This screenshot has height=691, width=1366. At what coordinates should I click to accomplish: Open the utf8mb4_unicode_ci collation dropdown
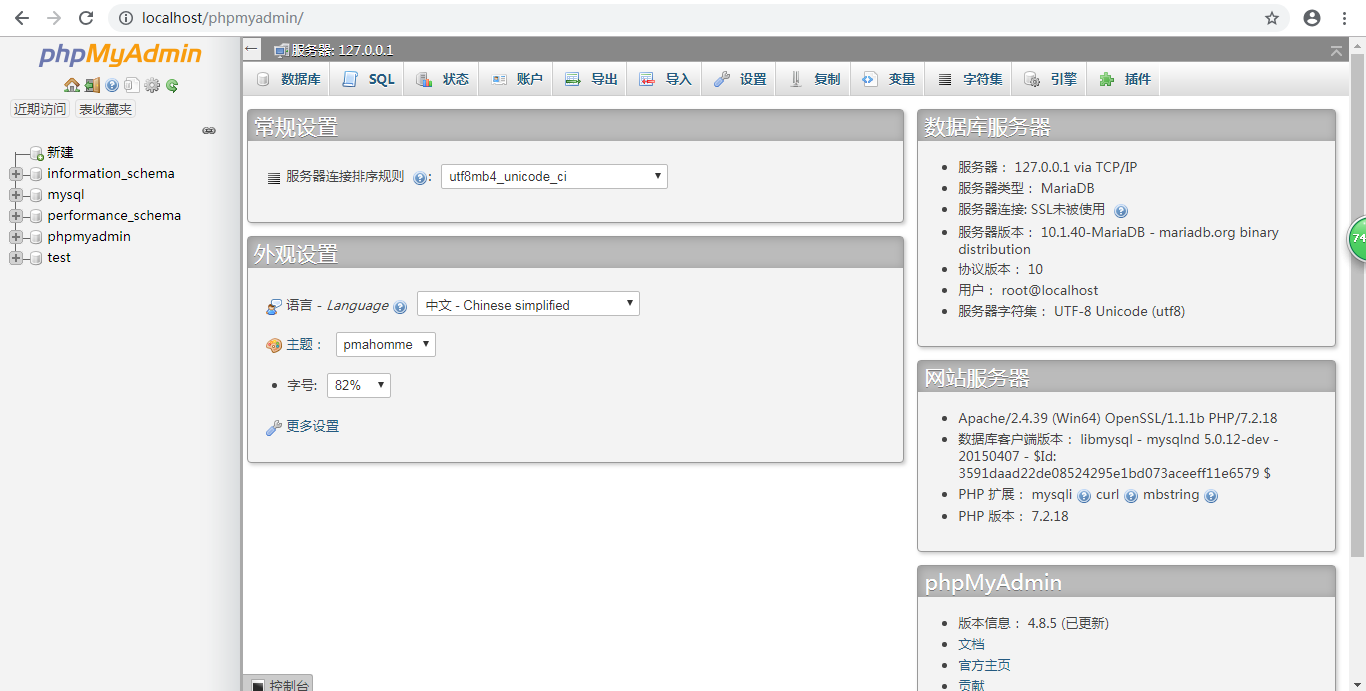(554, 176)
